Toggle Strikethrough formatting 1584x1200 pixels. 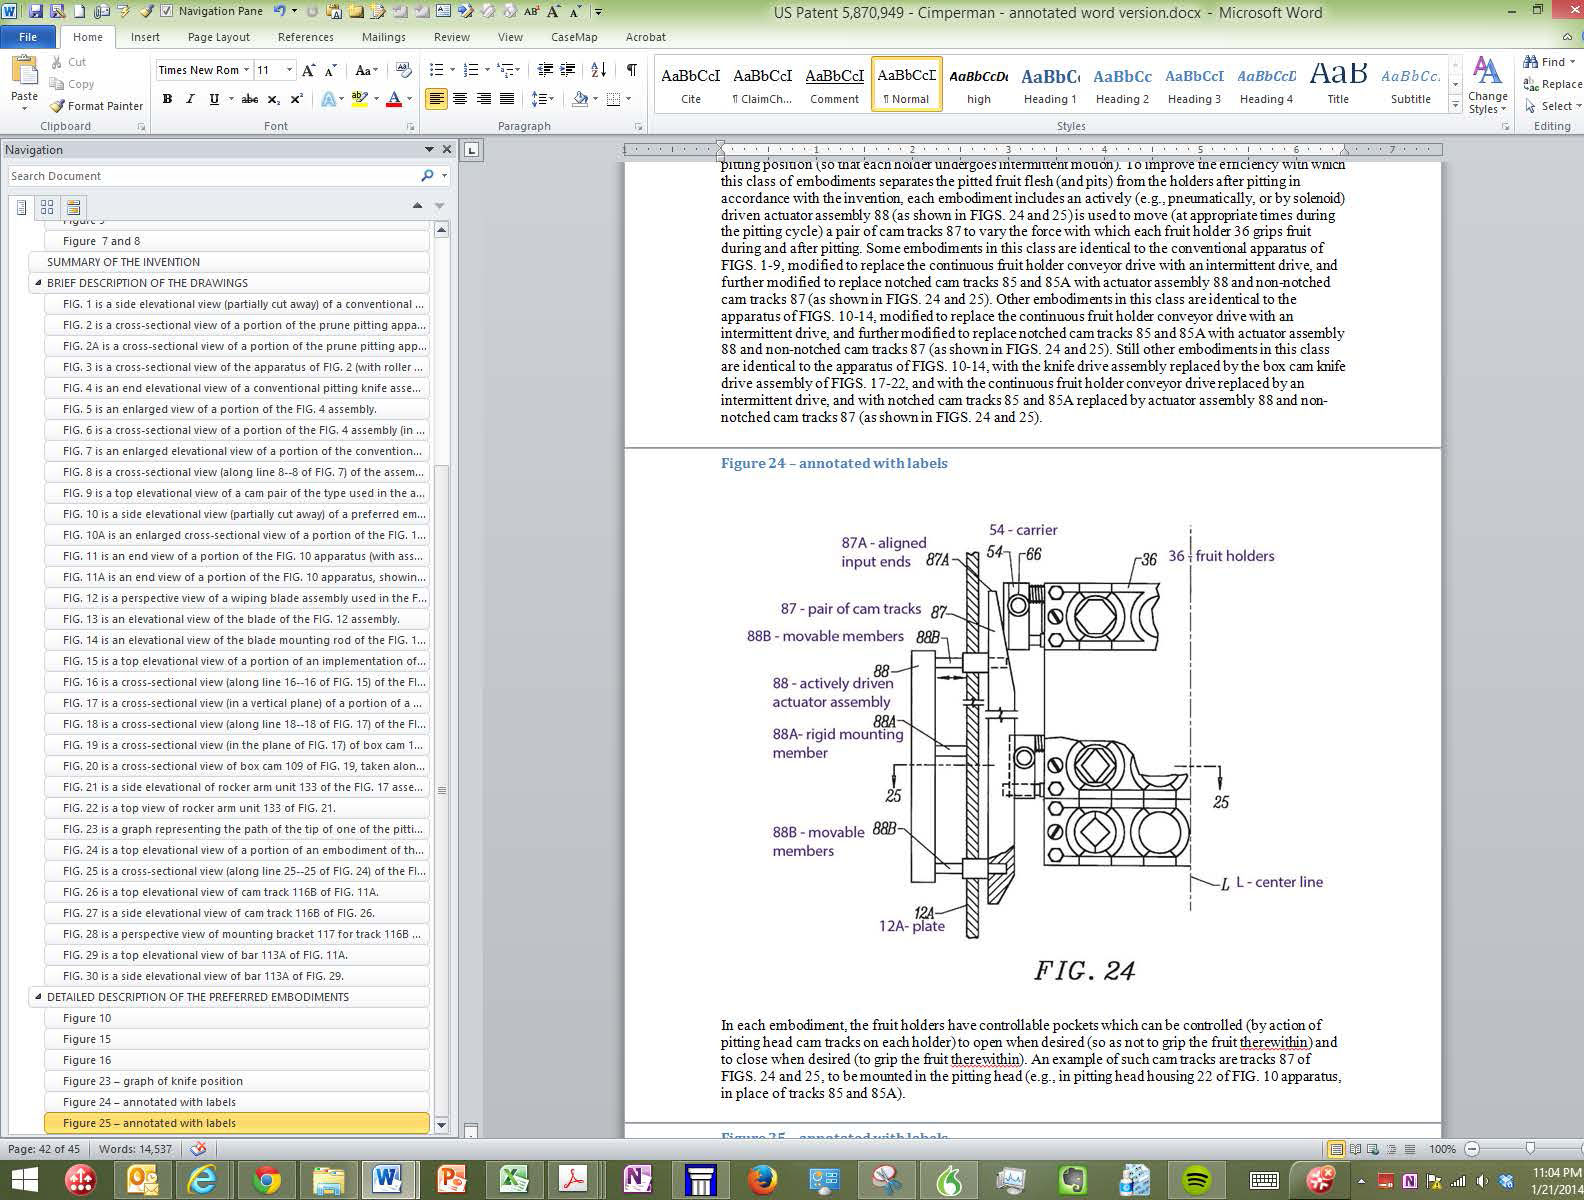coord(250,99)
